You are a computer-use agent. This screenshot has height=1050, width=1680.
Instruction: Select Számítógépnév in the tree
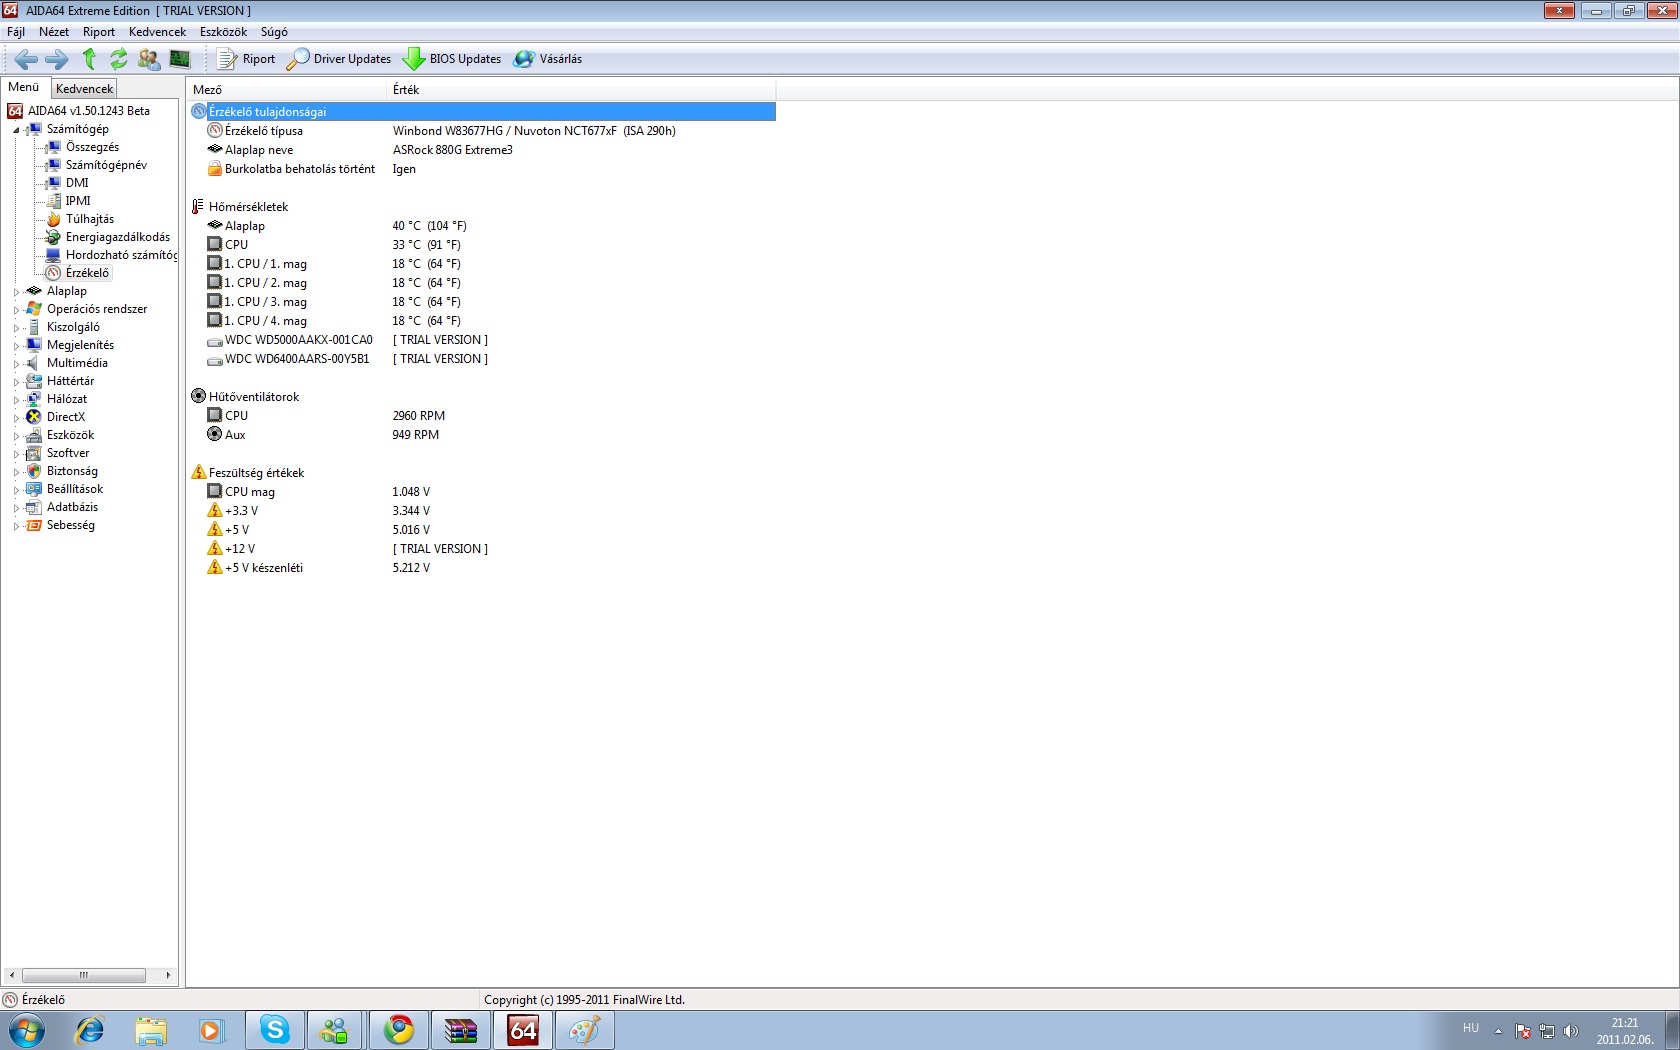pos(106,165)
